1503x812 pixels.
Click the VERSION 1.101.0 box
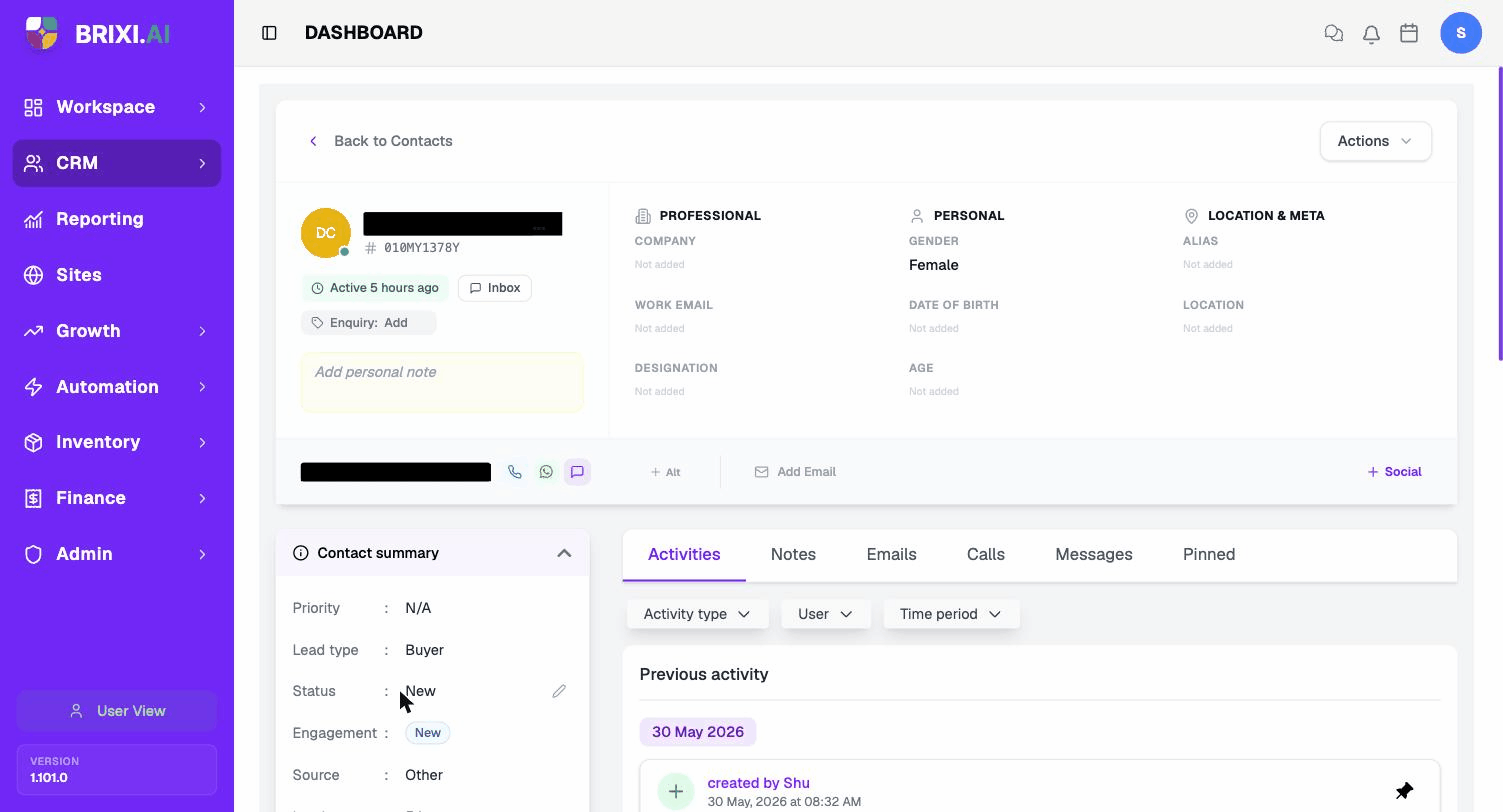pos(117,769)
